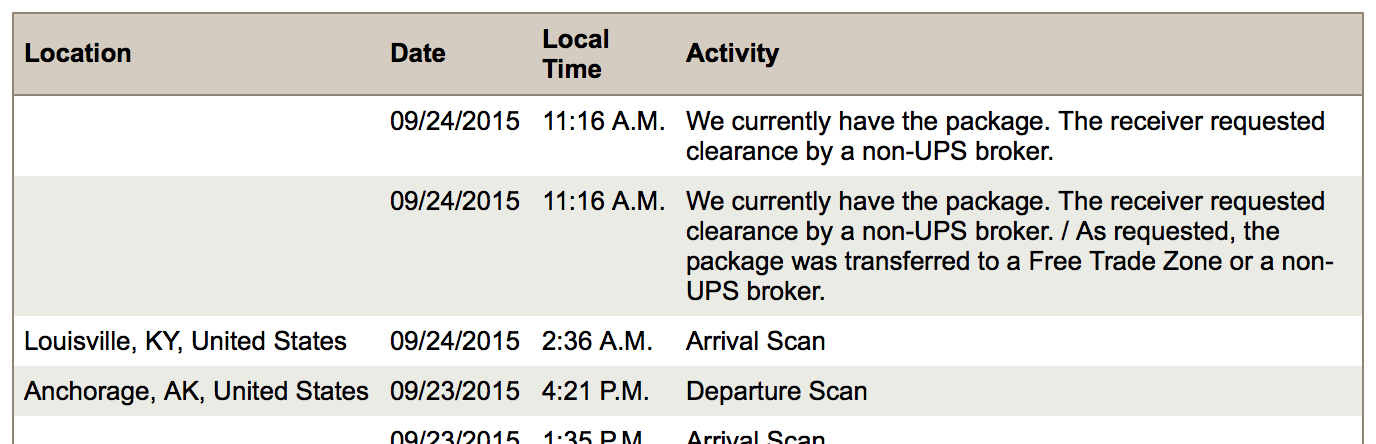Select the Anchorage, AK location cell
1376x444 pixels.
196,391
